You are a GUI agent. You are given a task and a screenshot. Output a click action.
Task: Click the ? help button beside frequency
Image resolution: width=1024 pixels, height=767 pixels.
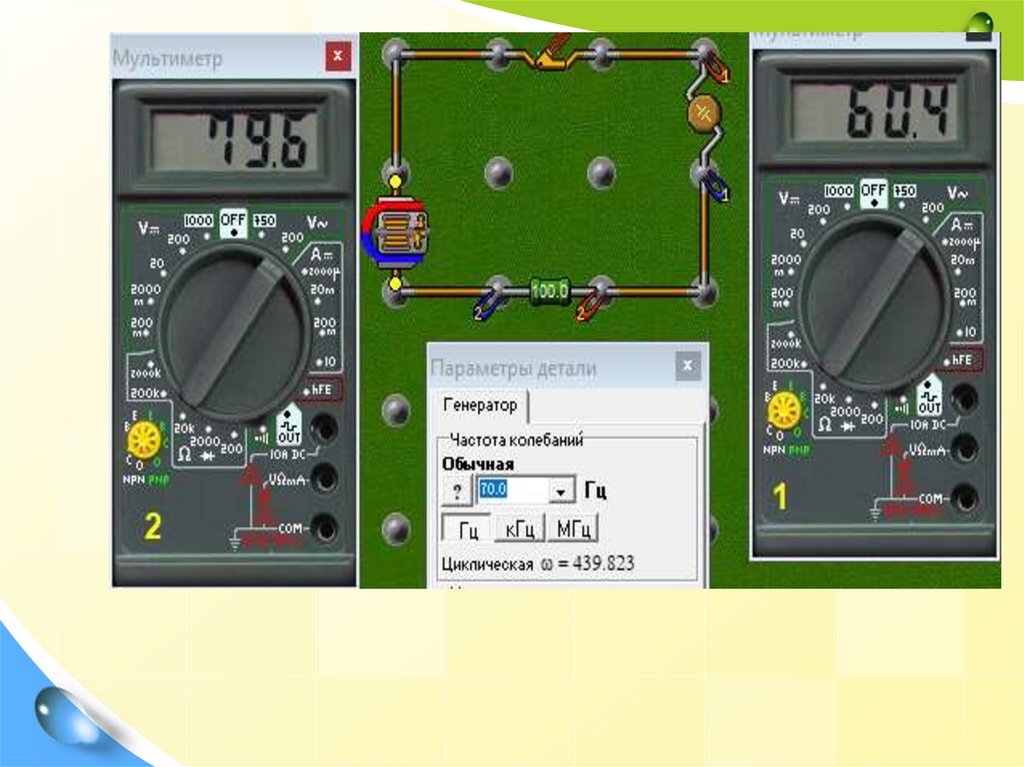point(457,491)
